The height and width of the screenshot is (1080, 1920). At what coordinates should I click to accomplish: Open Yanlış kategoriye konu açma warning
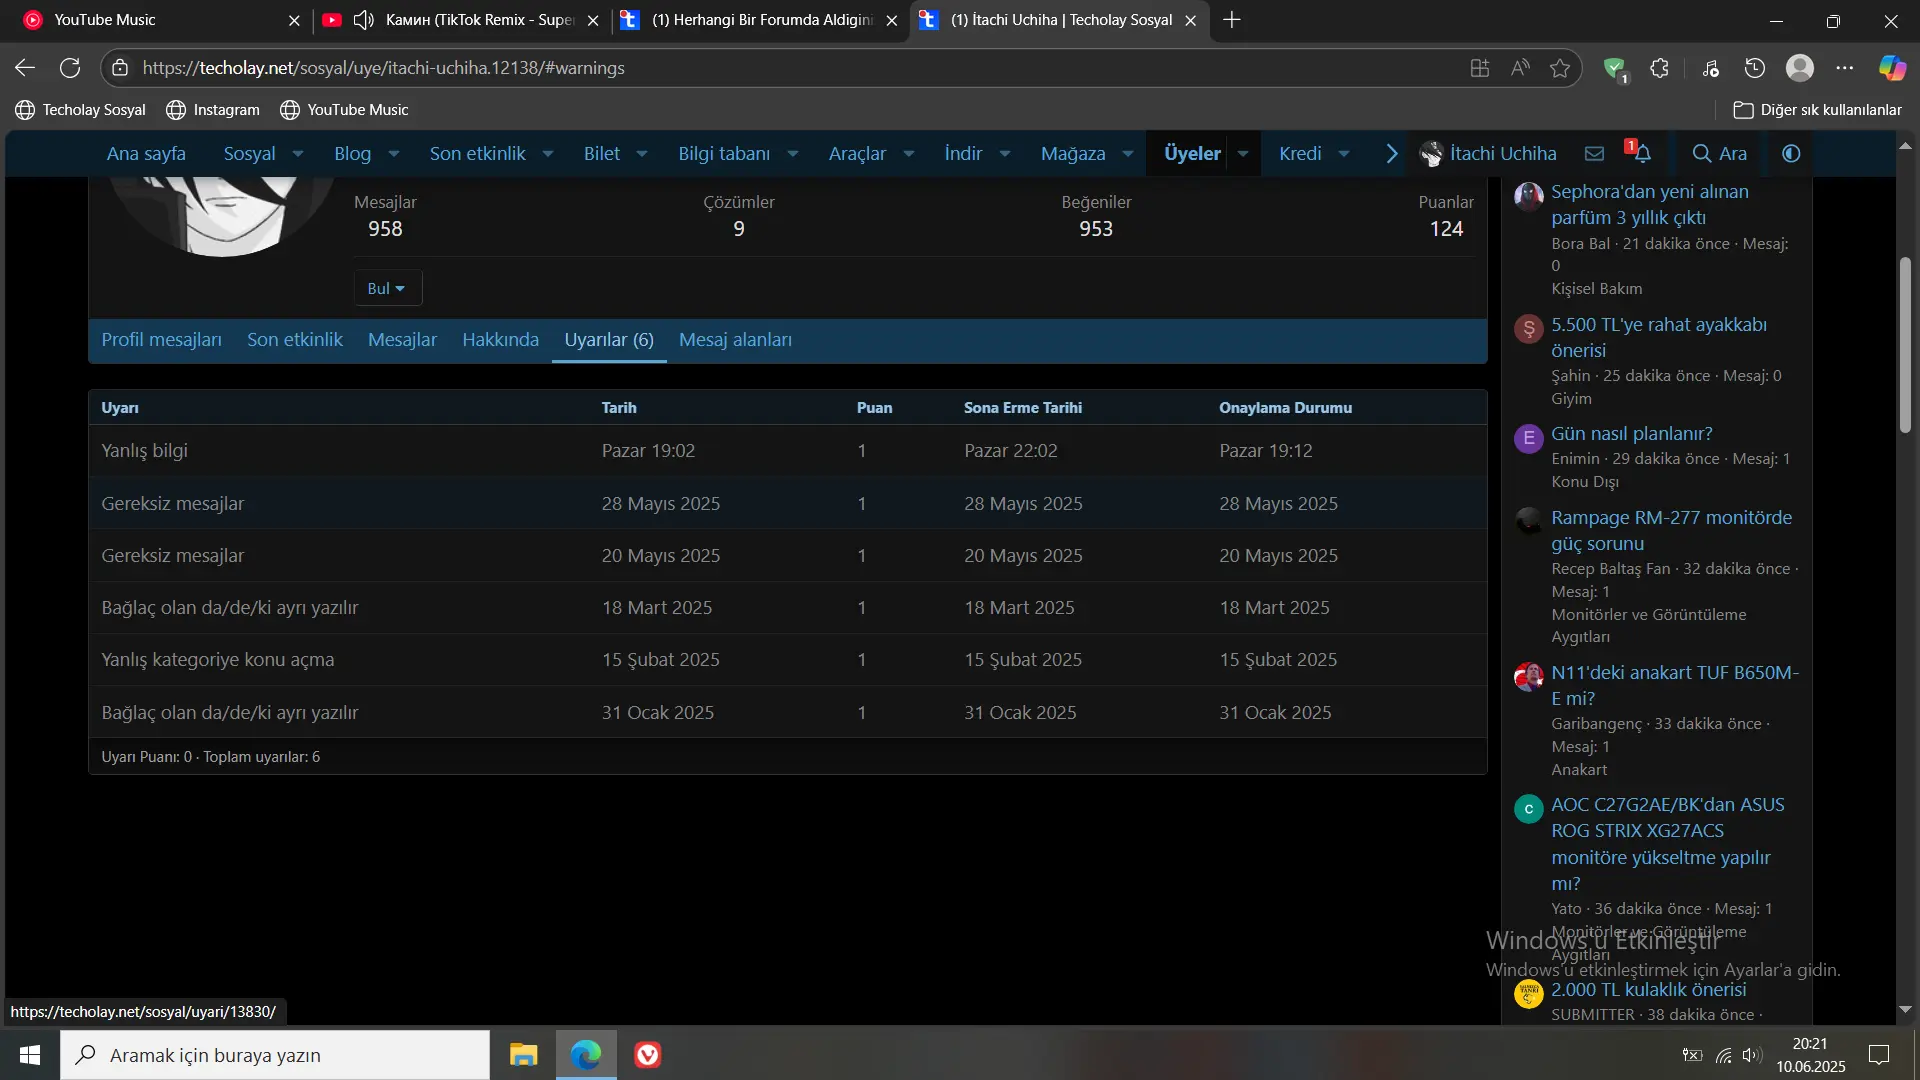click(787, 660)
